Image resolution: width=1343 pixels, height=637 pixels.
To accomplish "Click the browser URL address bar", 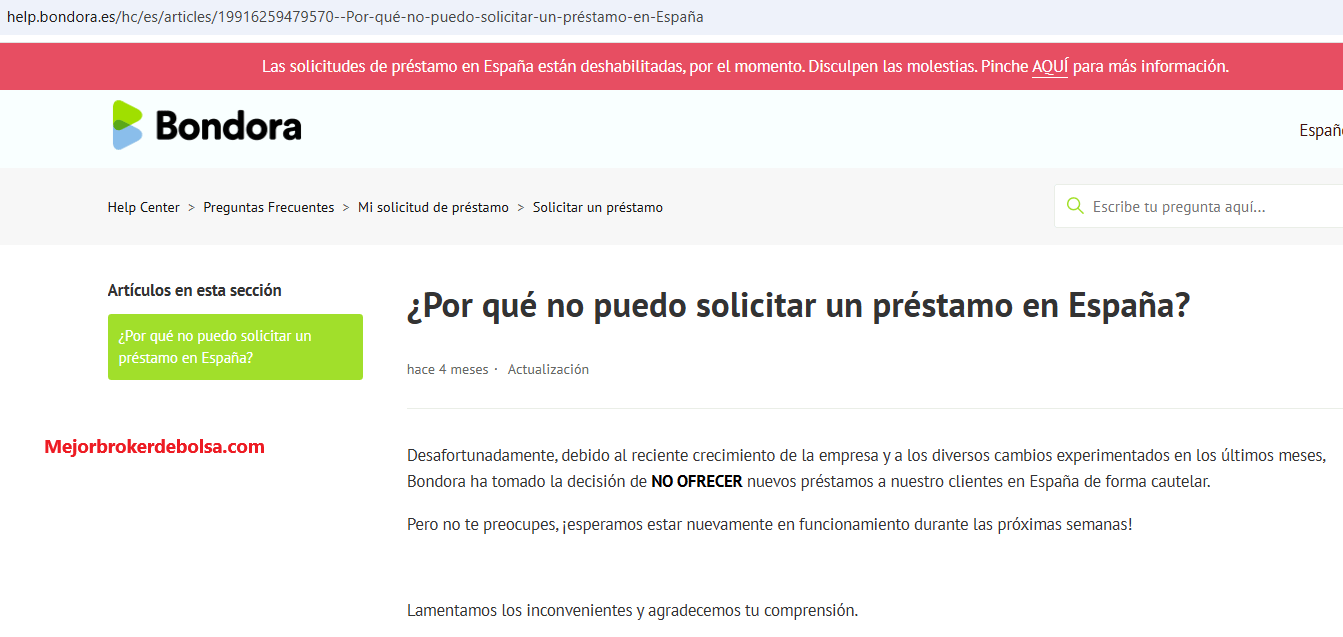I will pyautogui.click(x=671, y=17).
